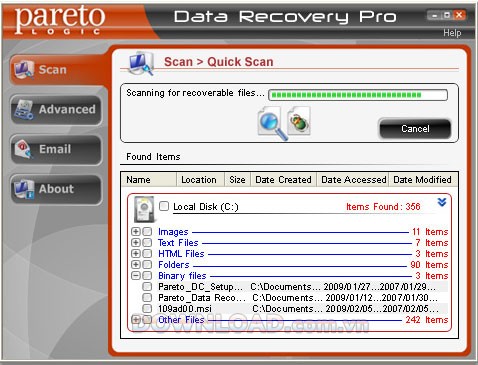This screenshot has height=365, width=478.
Task: Select the Pareto_DC_Setup file checkbox
Action: click(147, 286)
